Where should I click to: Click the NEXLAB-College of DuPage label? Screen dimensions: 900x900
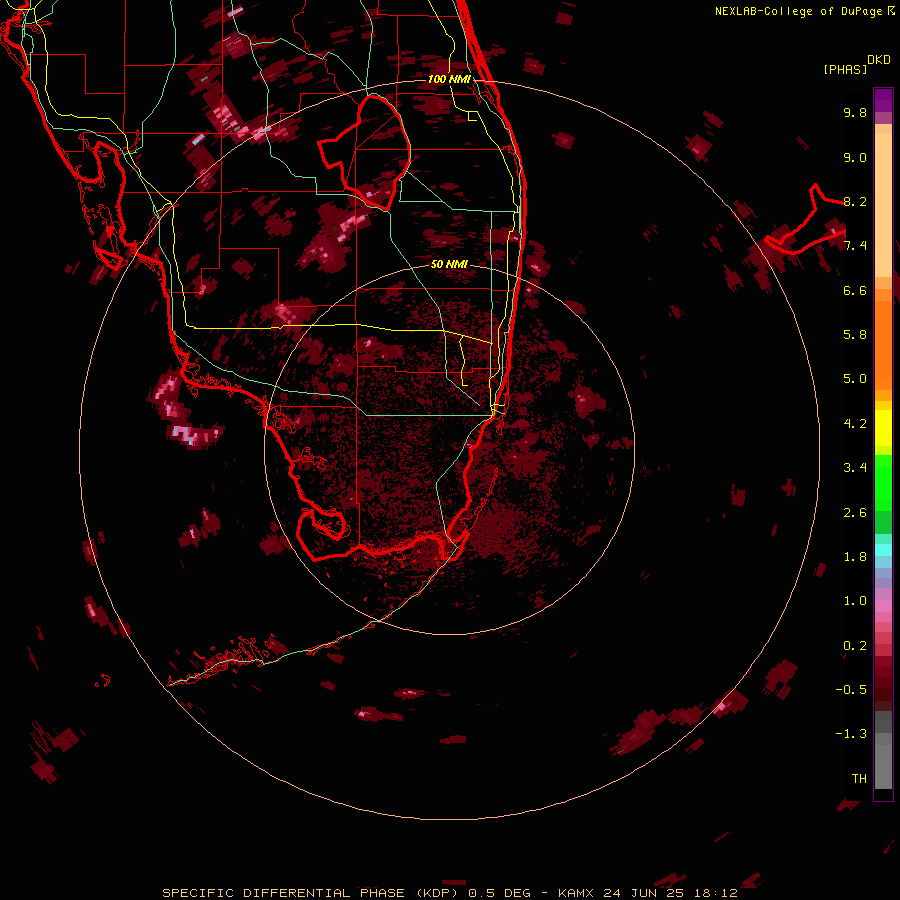pos(801,11)
